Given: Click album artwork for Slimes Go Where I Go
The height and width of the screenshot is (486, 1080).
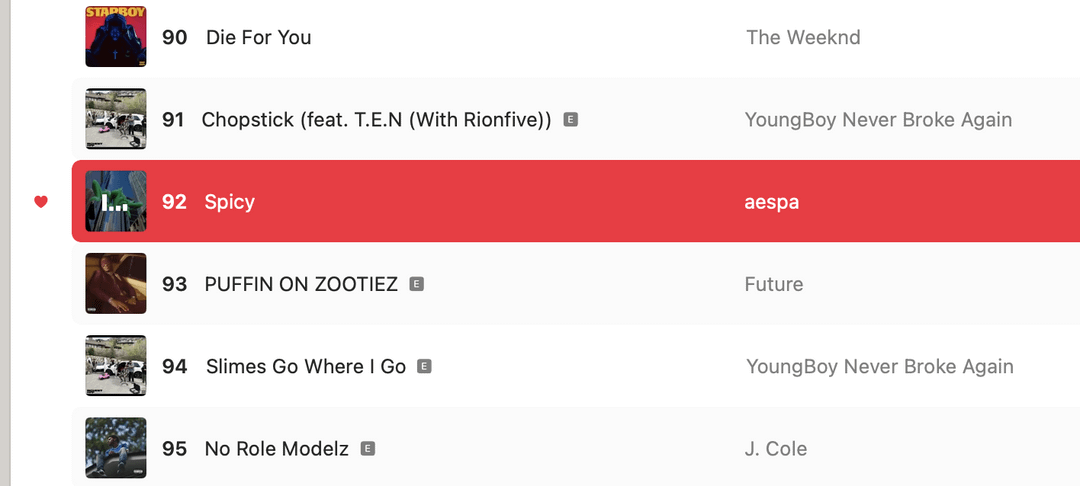Looking at the screenshot, I should click(x=116, y=366).
